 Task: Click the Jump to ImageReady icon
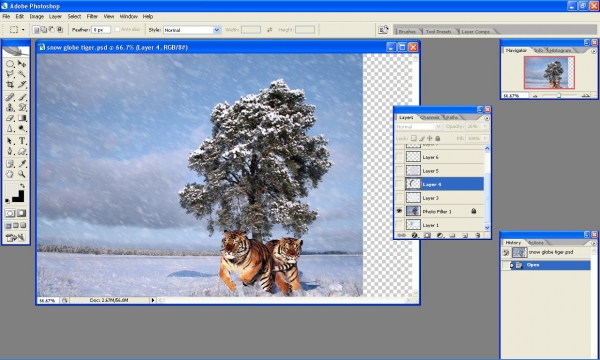click(x=16, y=238)
